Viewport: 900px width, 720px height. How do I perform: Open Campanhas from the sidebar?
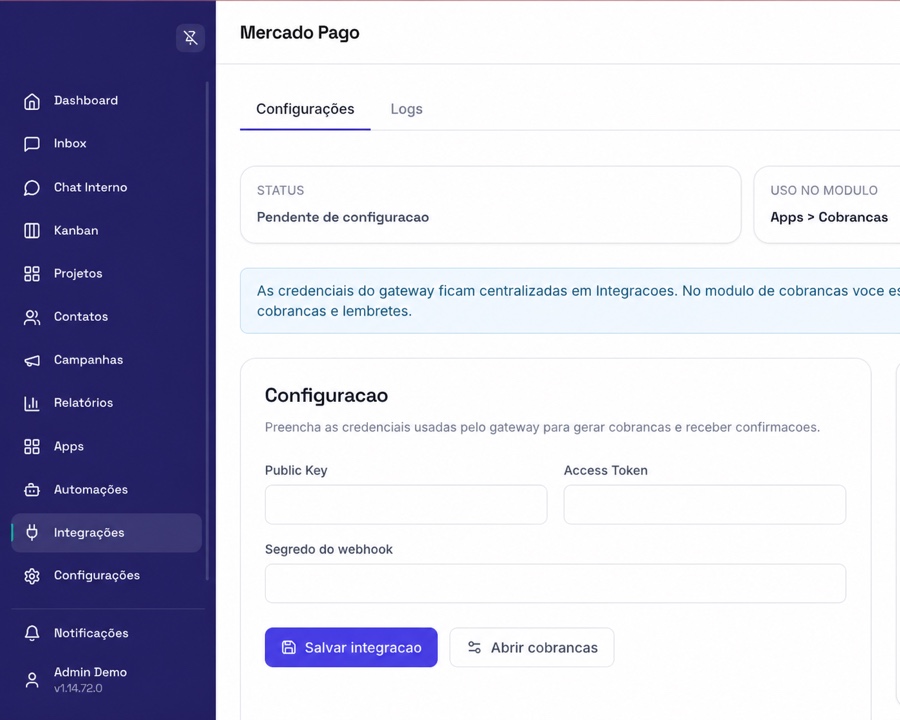click(107, 360)
